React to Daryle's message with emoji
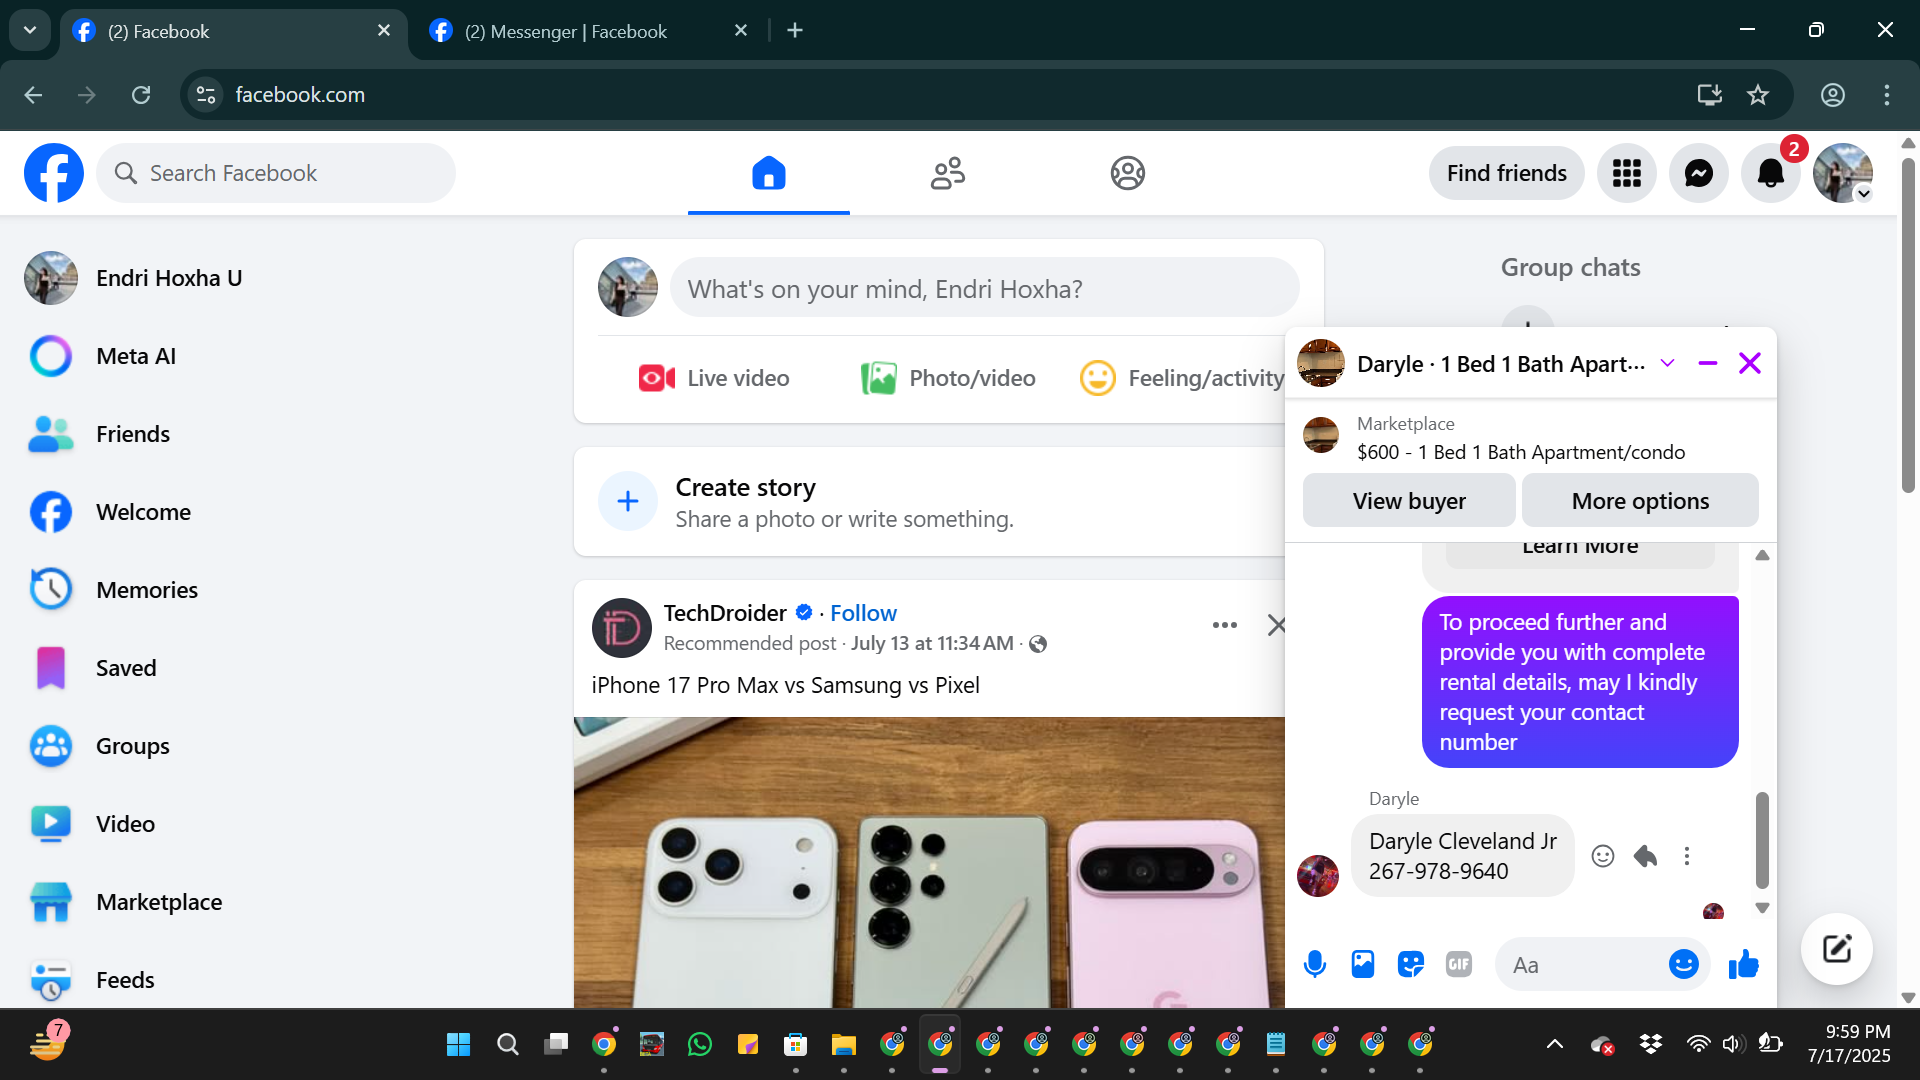The width and height of the screenshot is (1920, 1080). [1603, 856]
